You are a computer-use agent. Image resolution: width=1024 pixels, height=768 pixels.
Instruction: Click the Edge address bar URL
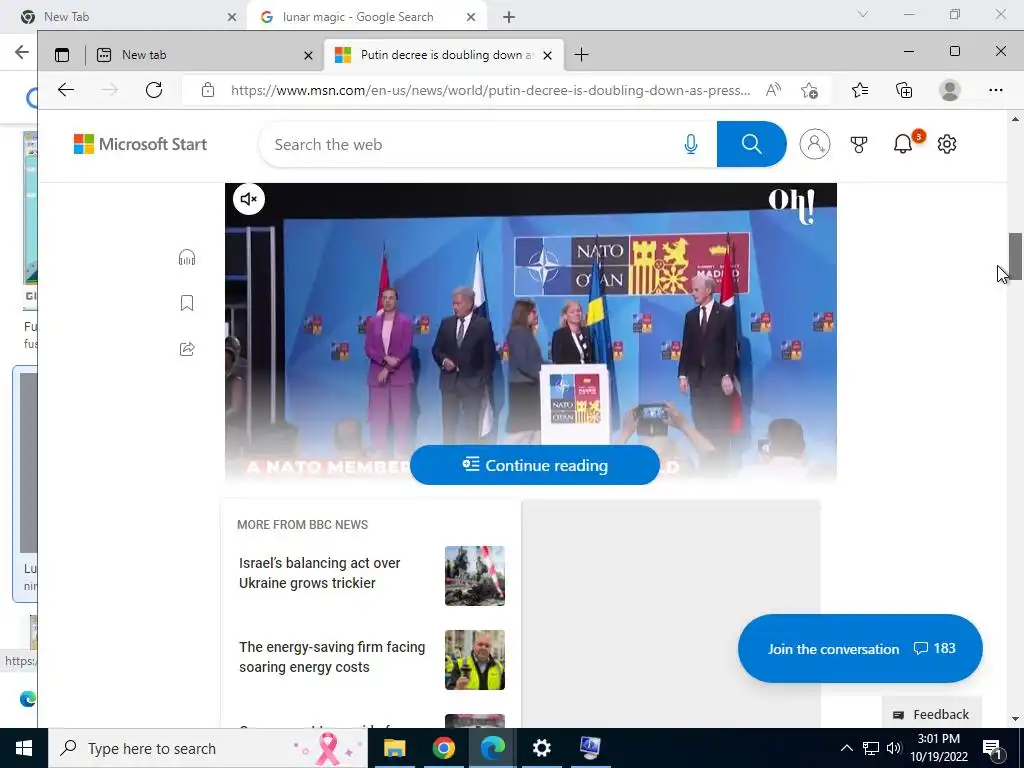point(490,90)
